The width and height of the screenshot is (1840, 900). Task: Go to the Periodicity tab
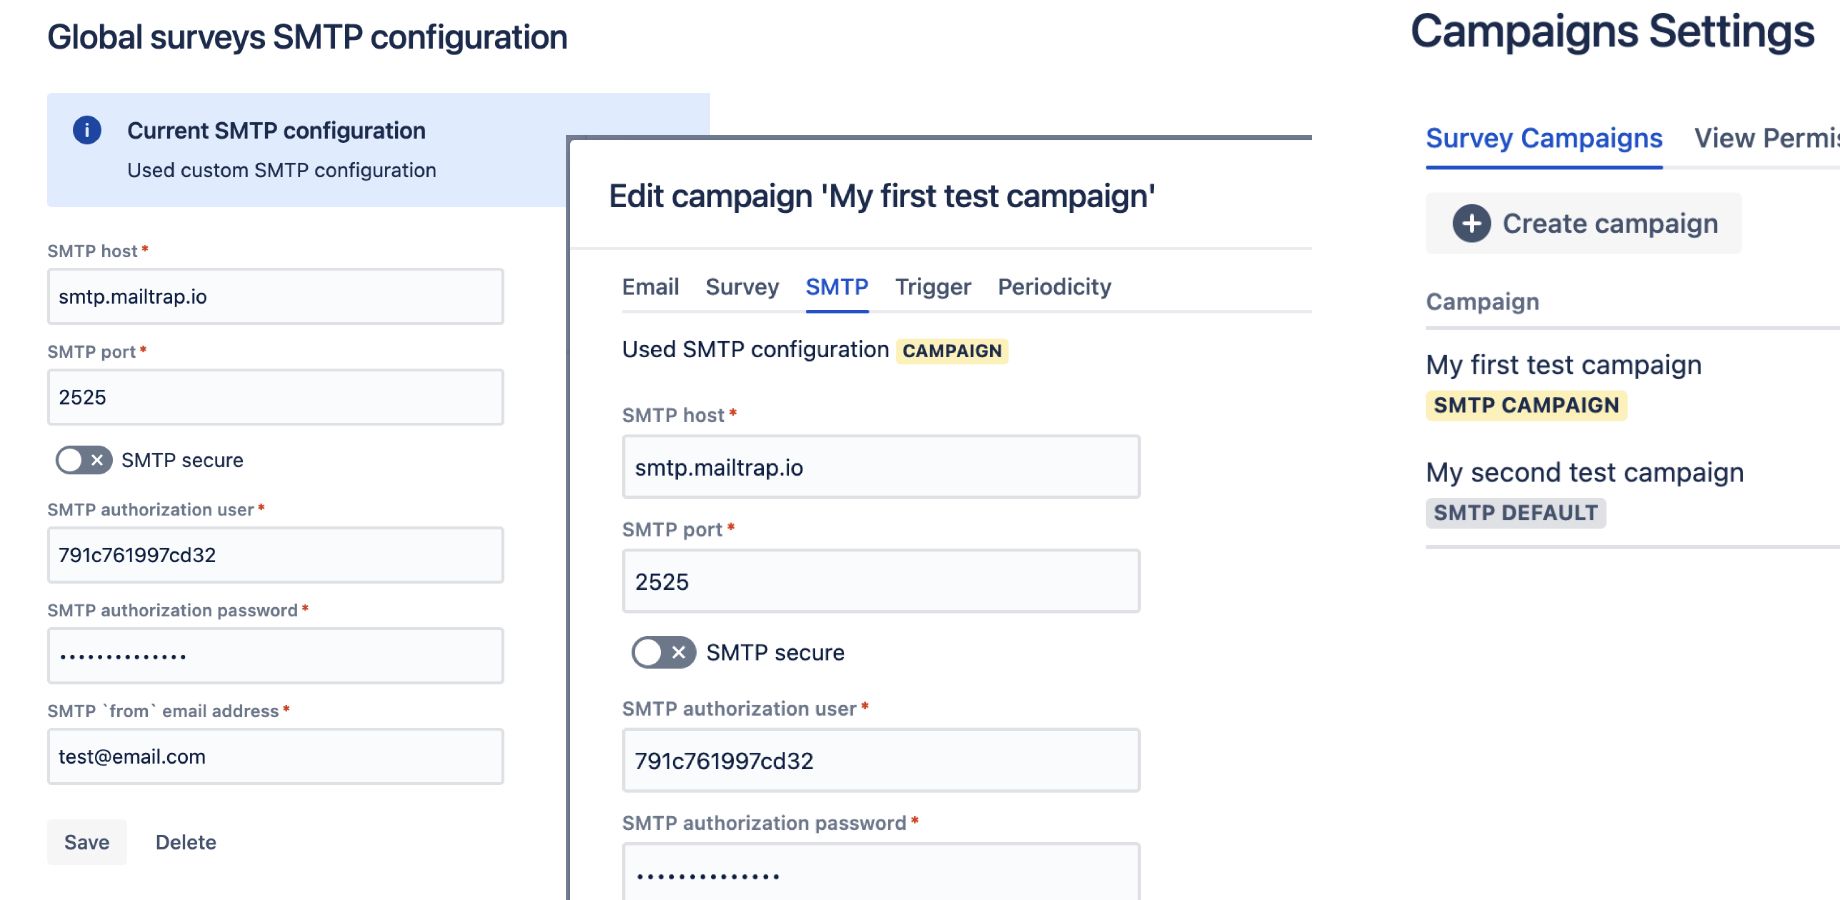[1054, 287]
